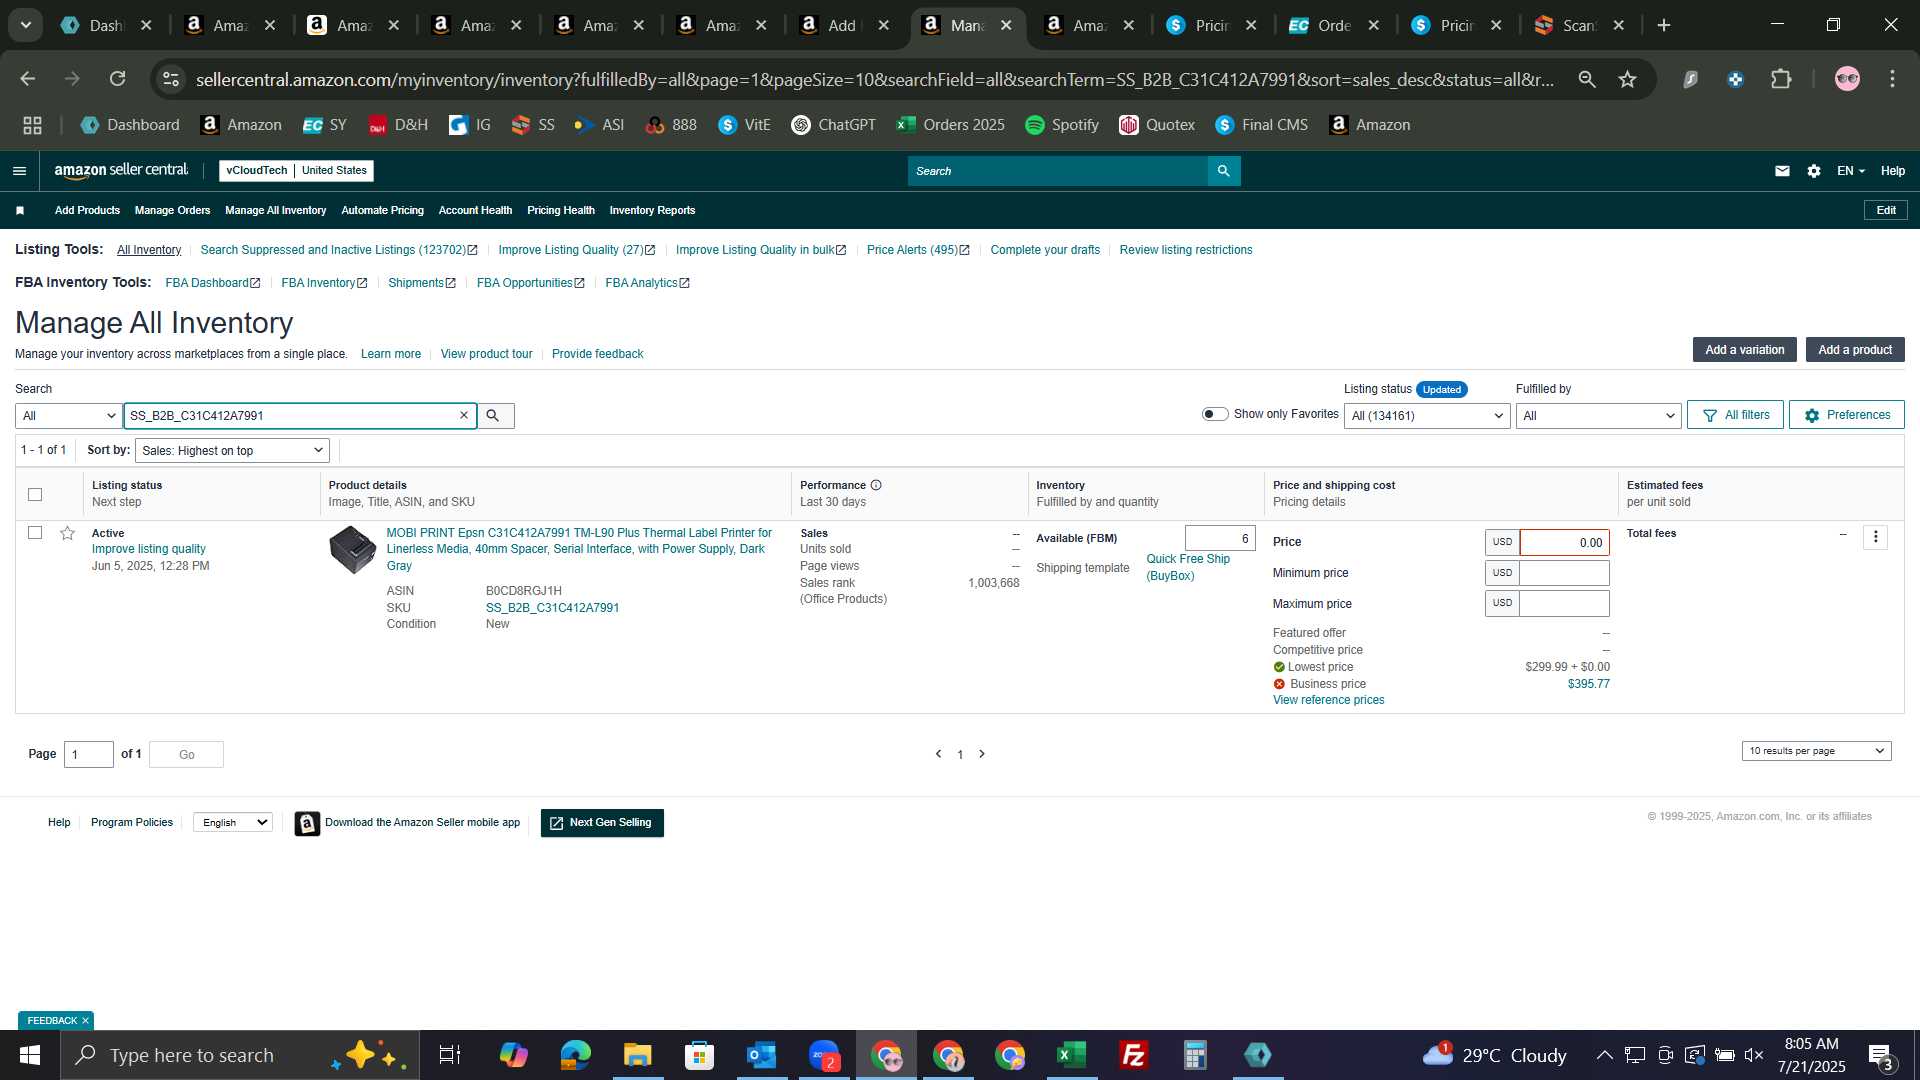This screenshot has width=1920, height=1080.
Task: Open the mail messages icon
Action: click(1782, 171)
